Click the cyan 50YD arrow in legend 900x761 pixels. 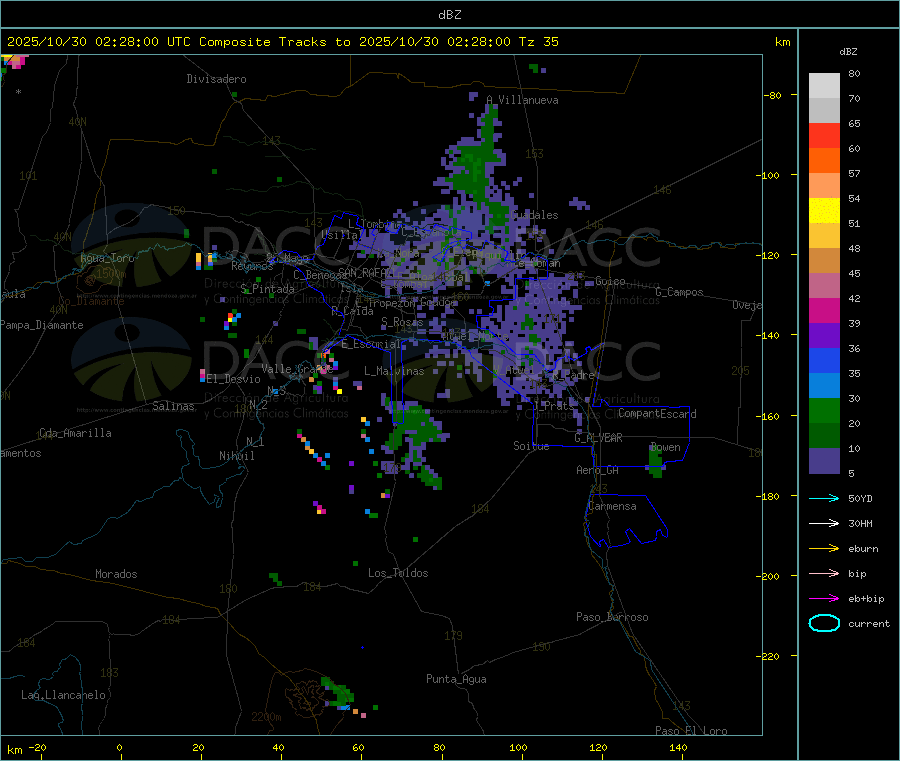(x=824, y=498)
